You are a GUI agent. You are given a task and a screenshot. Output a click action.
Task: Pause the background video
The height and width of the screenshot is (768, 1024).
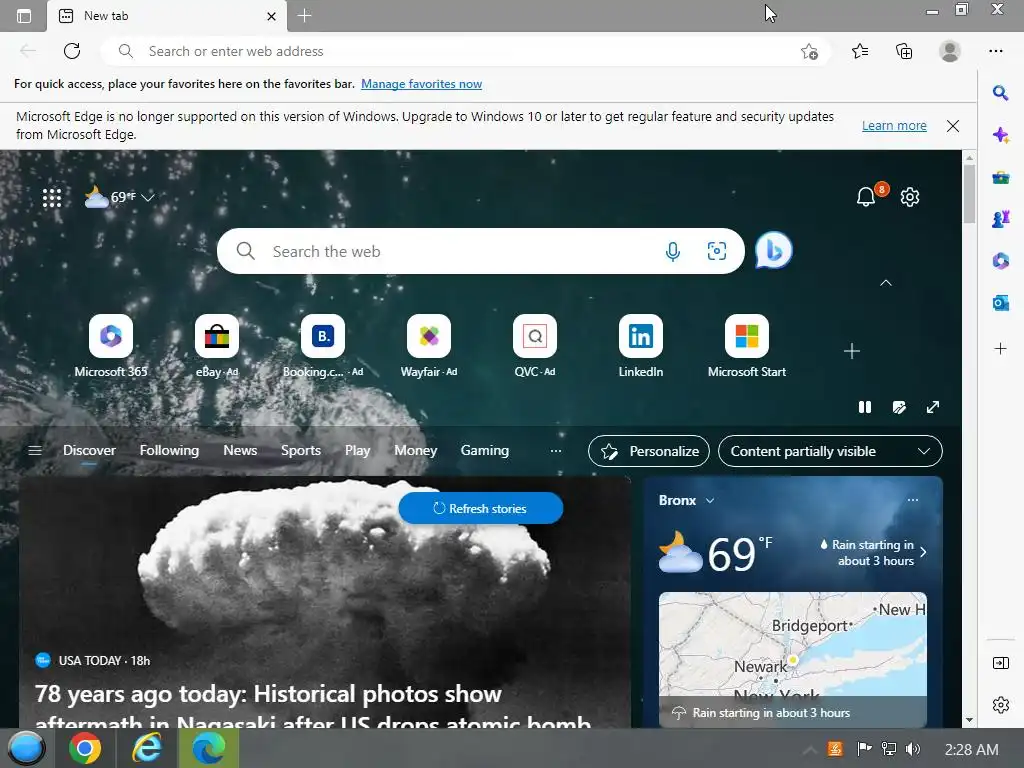(865, 407)
